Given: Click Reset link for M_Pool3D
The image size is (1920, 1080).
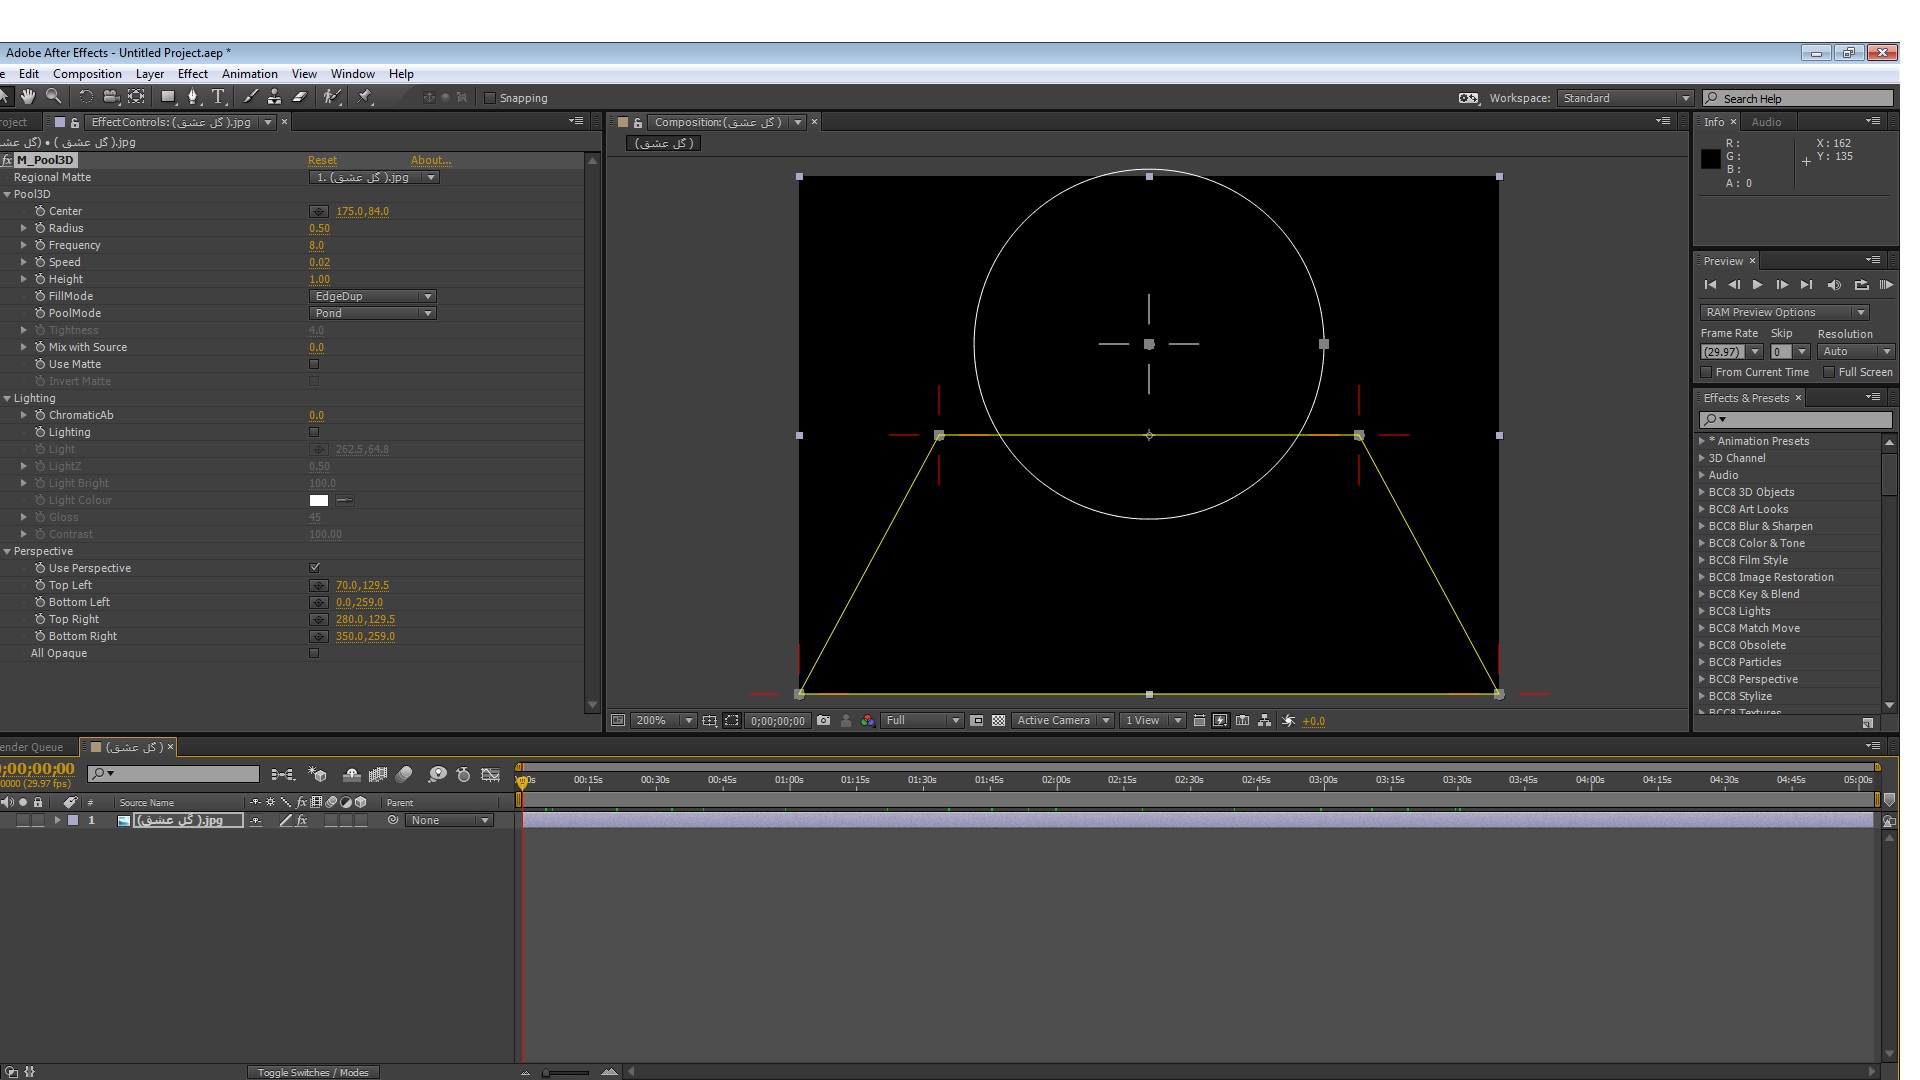Looking at the screenshot, I should point(322,160).
